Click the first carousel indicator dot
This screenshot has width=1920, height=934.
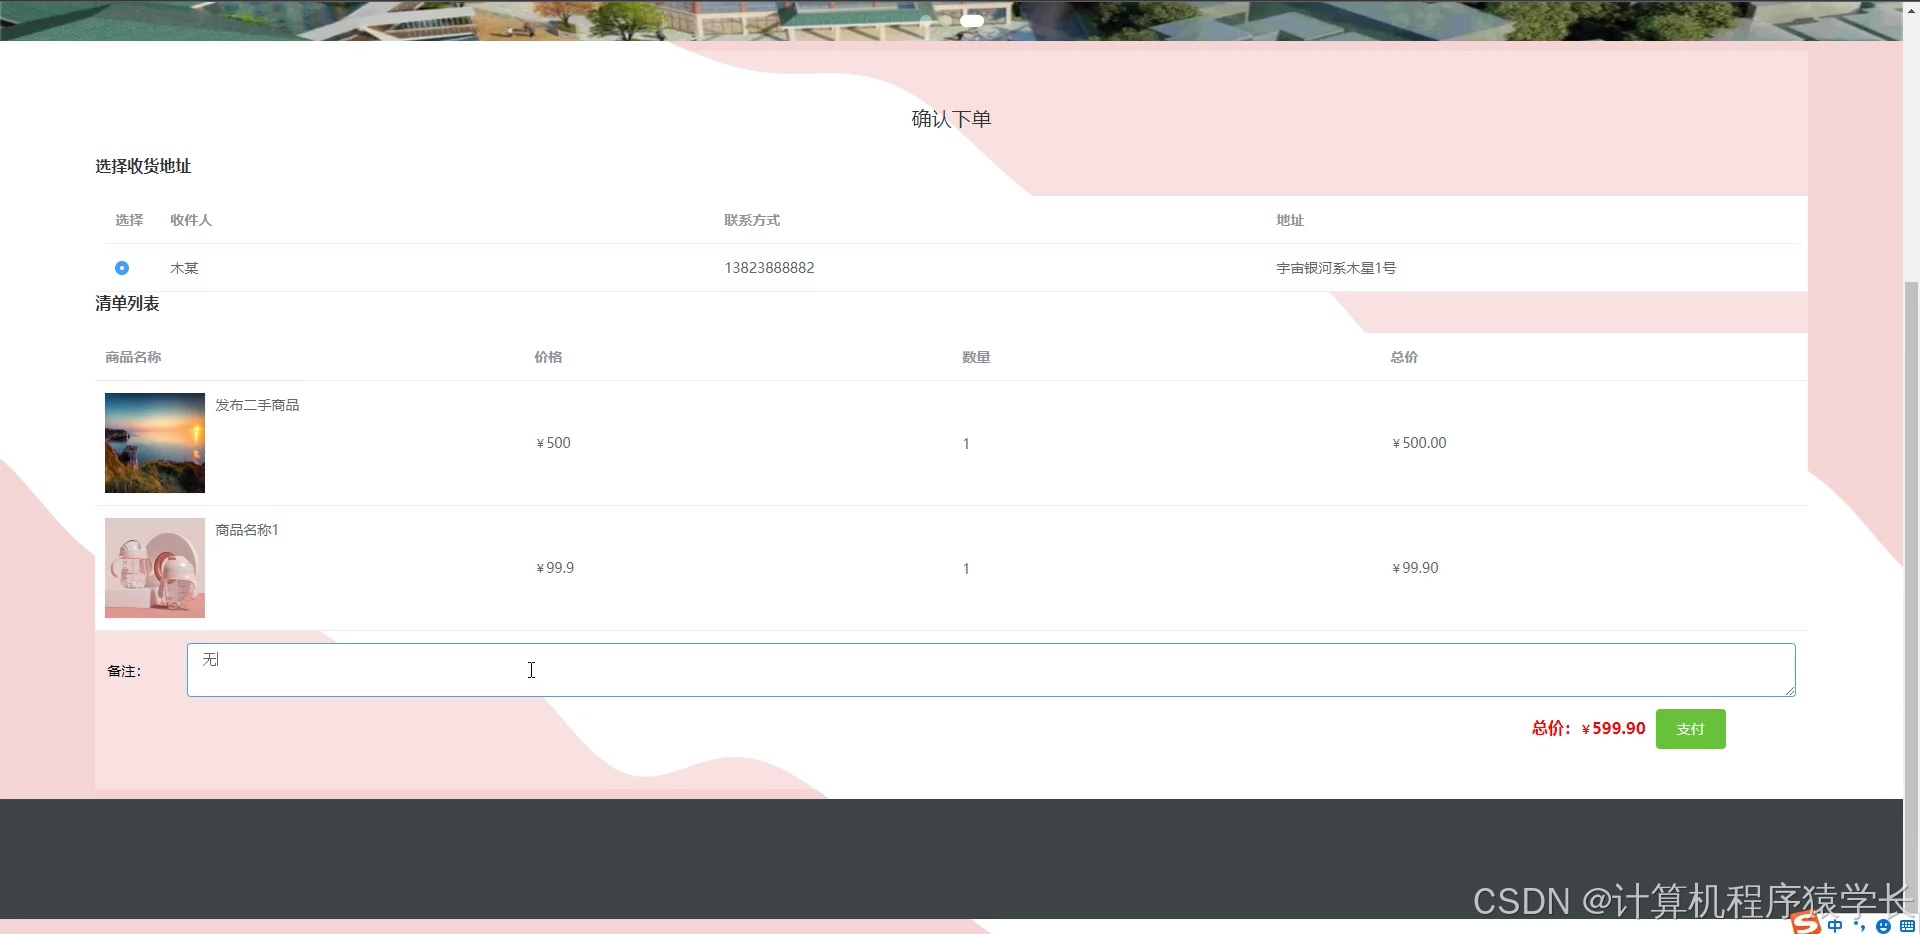(926, 21)
